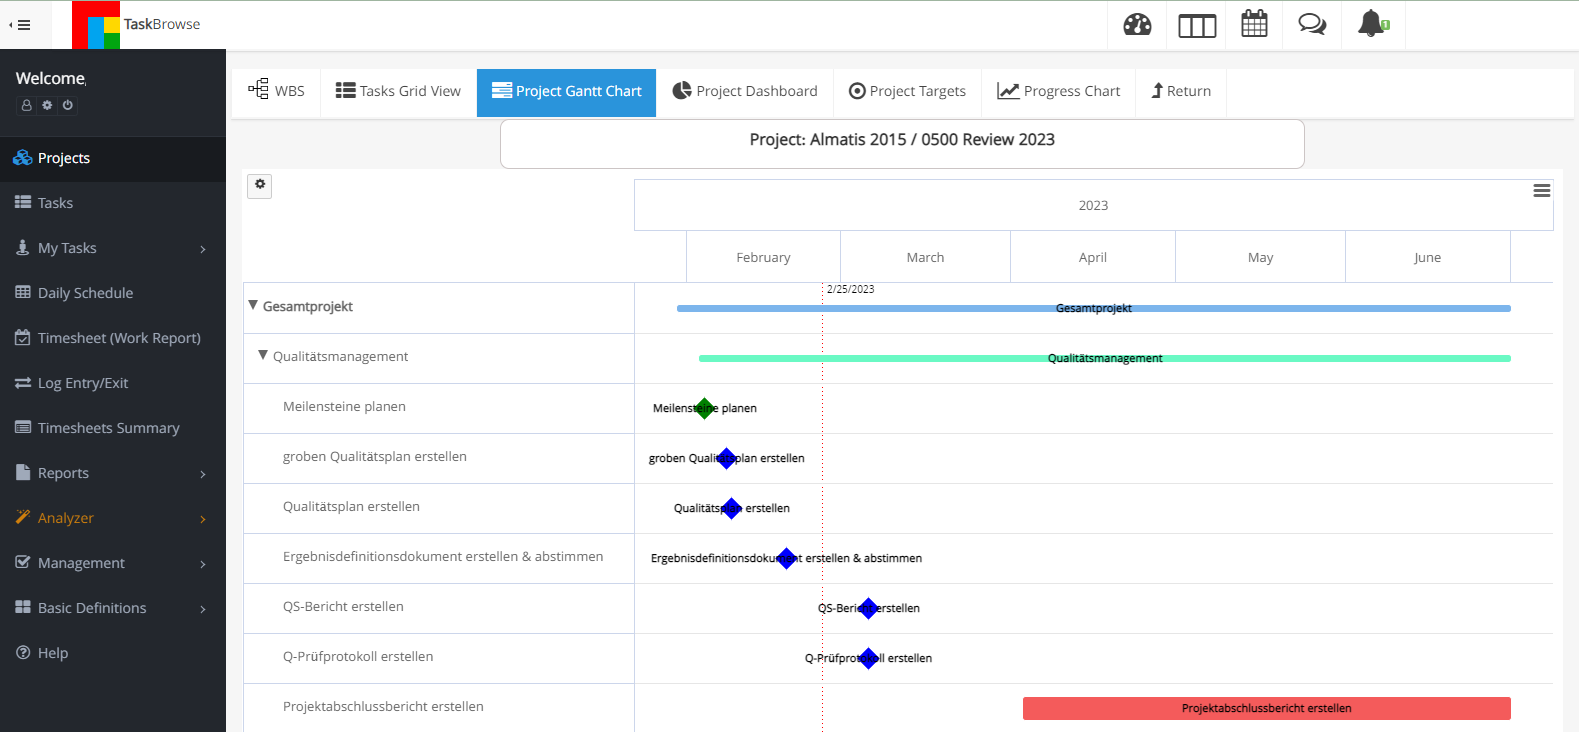Screen dimensions: 1579x732
Task: Click the Log Entry/Exit arrows icon
Action: tap(23, 383)
